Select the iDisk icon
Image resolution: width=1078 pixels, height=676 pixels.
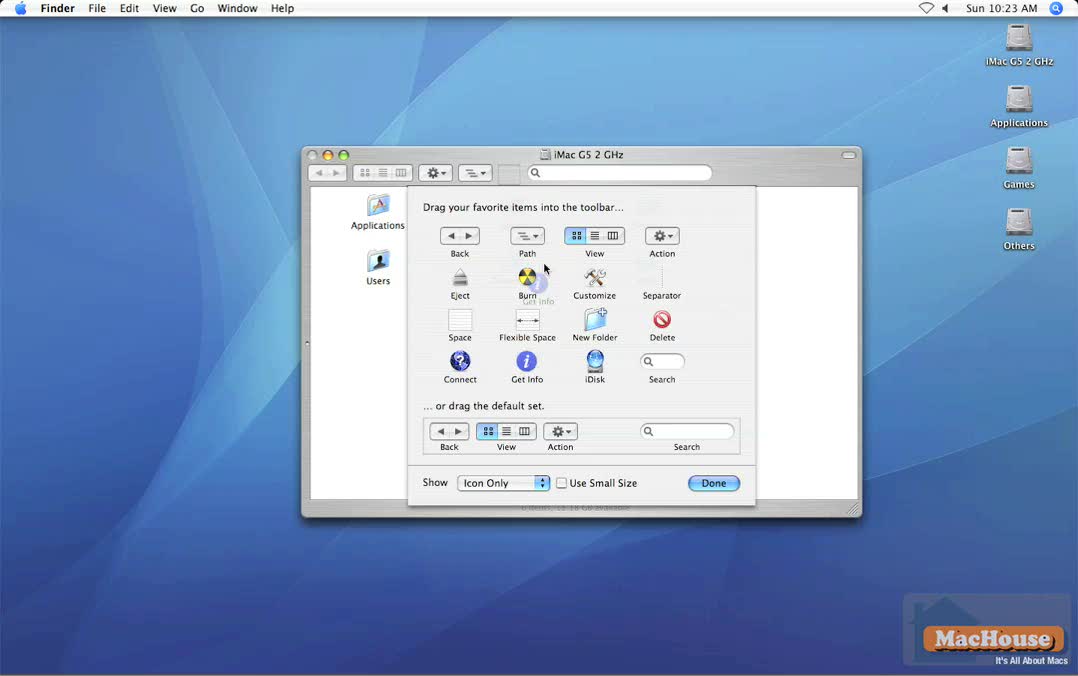[x=595, y=361]
